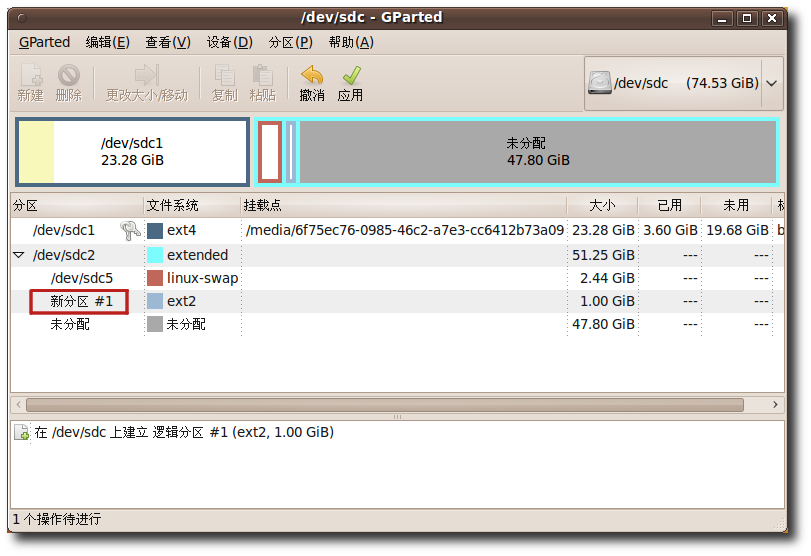The height and width of the screenshot is (556, 811).
Task: Select the thin blue ext2 block in disk map
Action: 291,152
